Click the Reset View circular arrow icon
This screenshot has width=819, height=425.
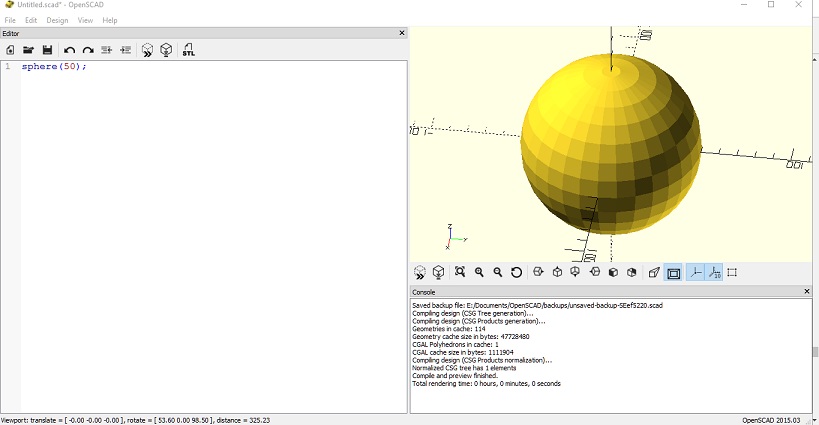(x=516, y=272)
